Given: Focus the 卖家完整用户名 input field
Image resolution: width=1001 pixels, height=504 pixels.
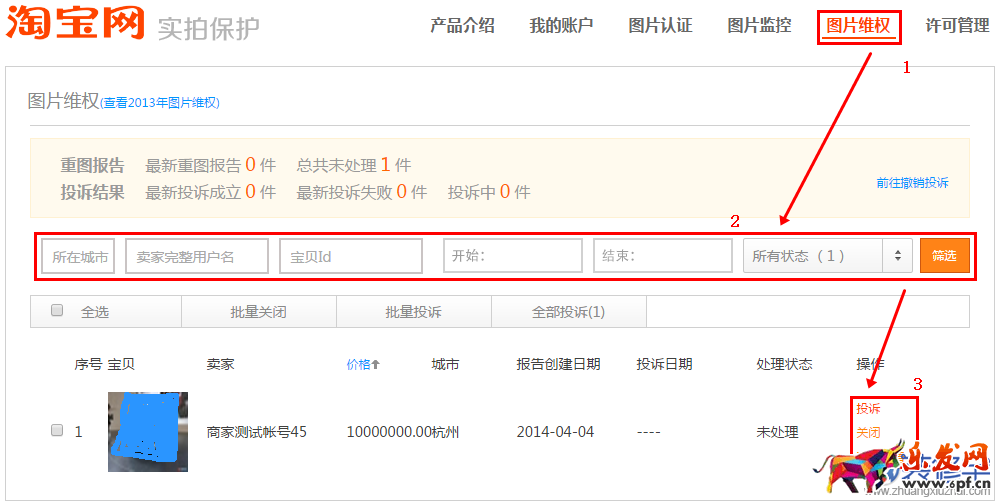Looking at the screenshot, I should point(196,256).
